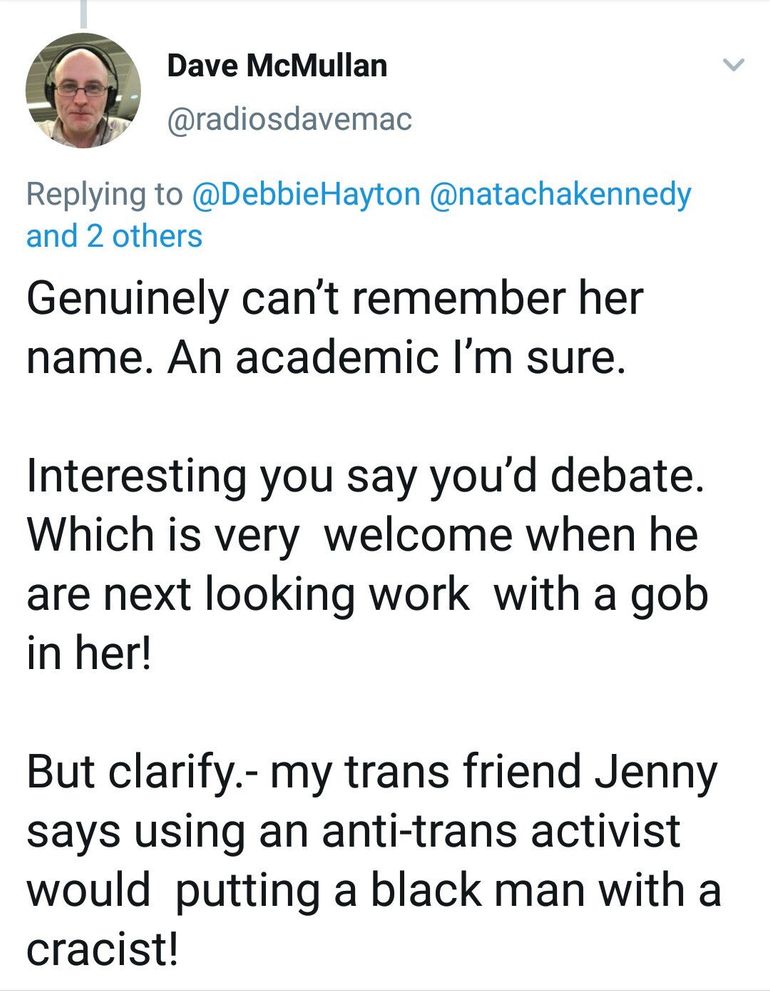This screenshot has height=1000, width=770.
Task: Click the "Genuinely can't remember her" line
Action: coord(335,301)
